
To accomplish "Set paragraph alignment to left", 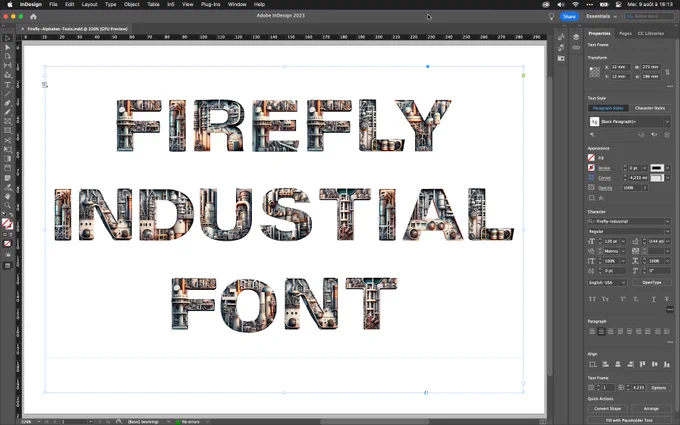I will (592, 331).
